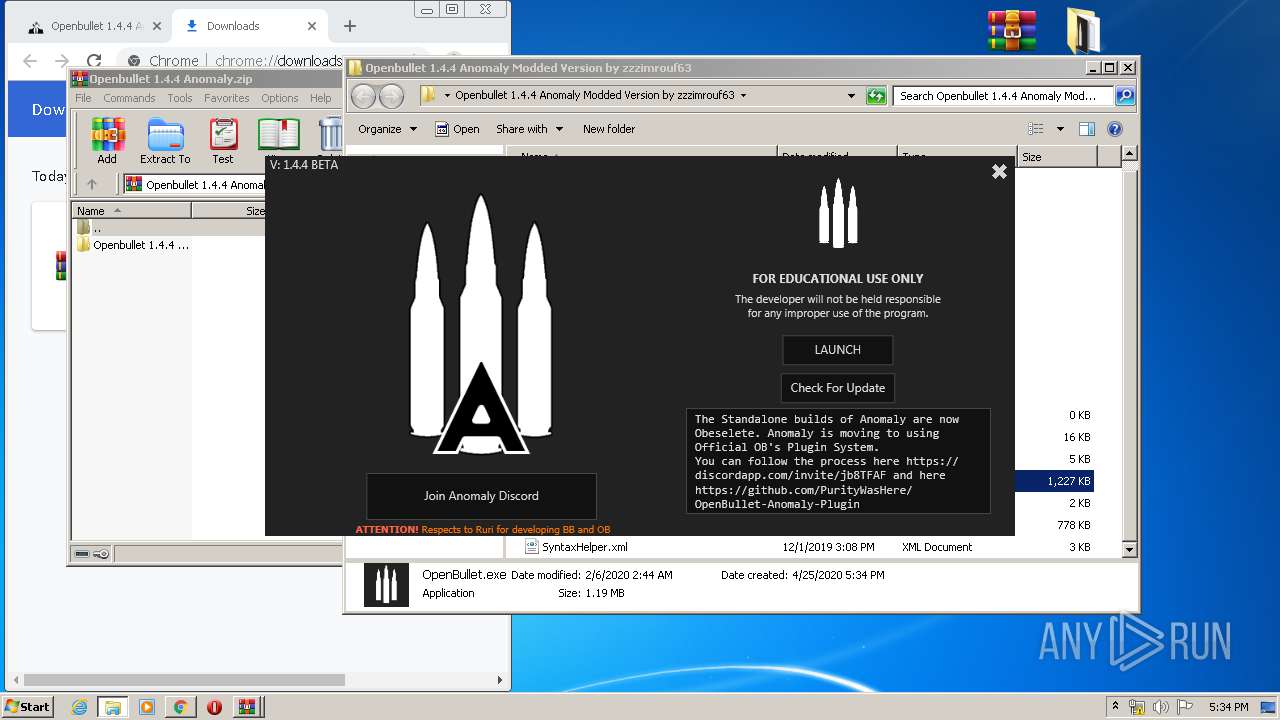The width and height of the screenshot is (1280, 720).
Task: Click WinRAR taskbar icon
Action: 246,707
